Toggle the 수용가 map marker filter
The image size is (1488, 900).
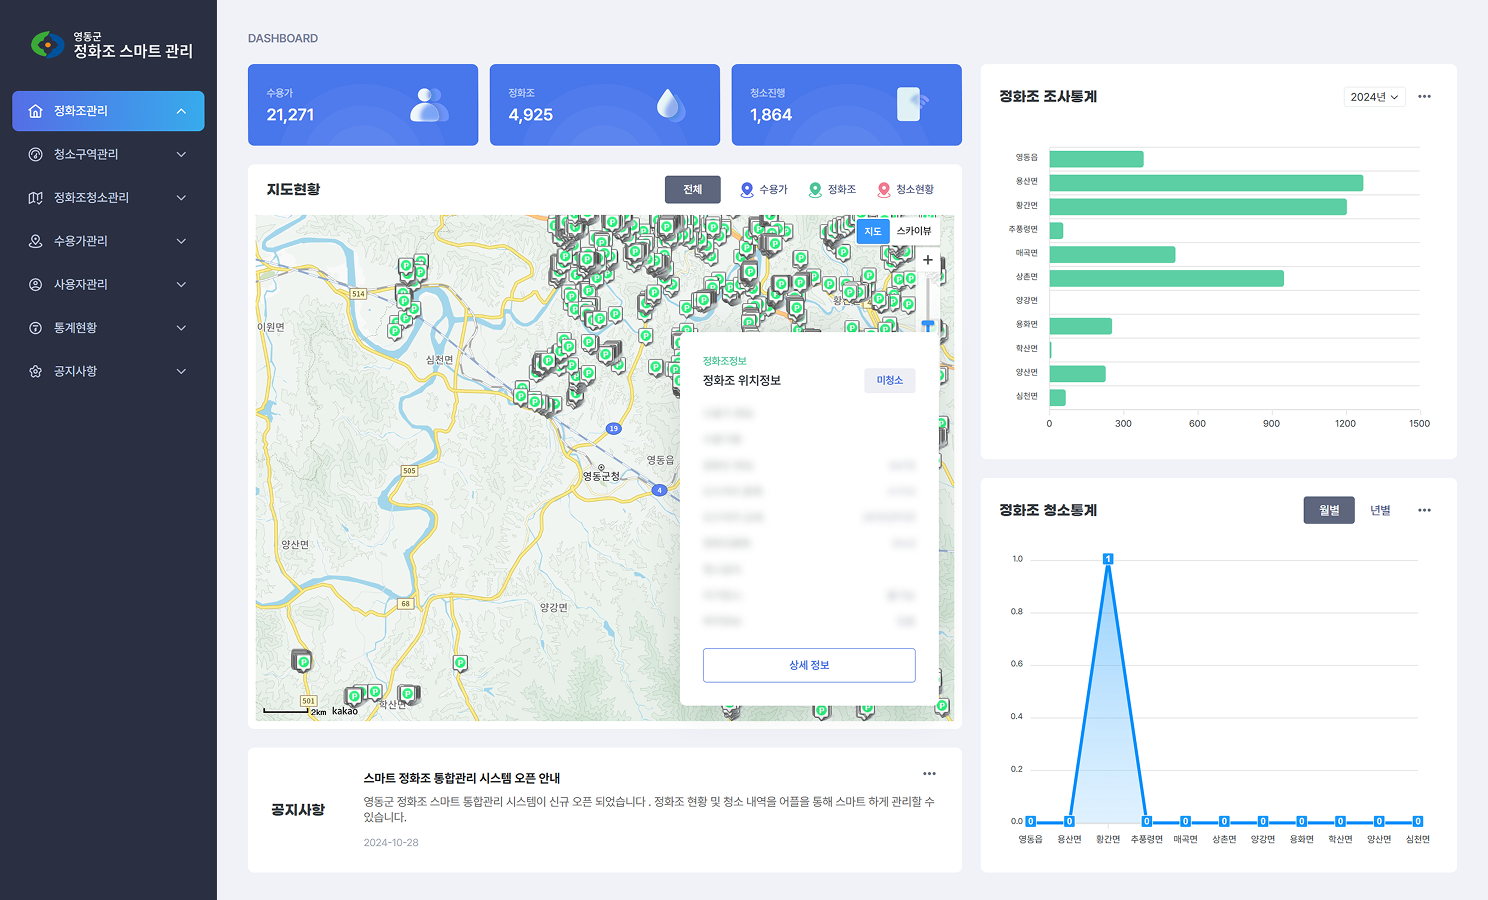tap(764, 190)
